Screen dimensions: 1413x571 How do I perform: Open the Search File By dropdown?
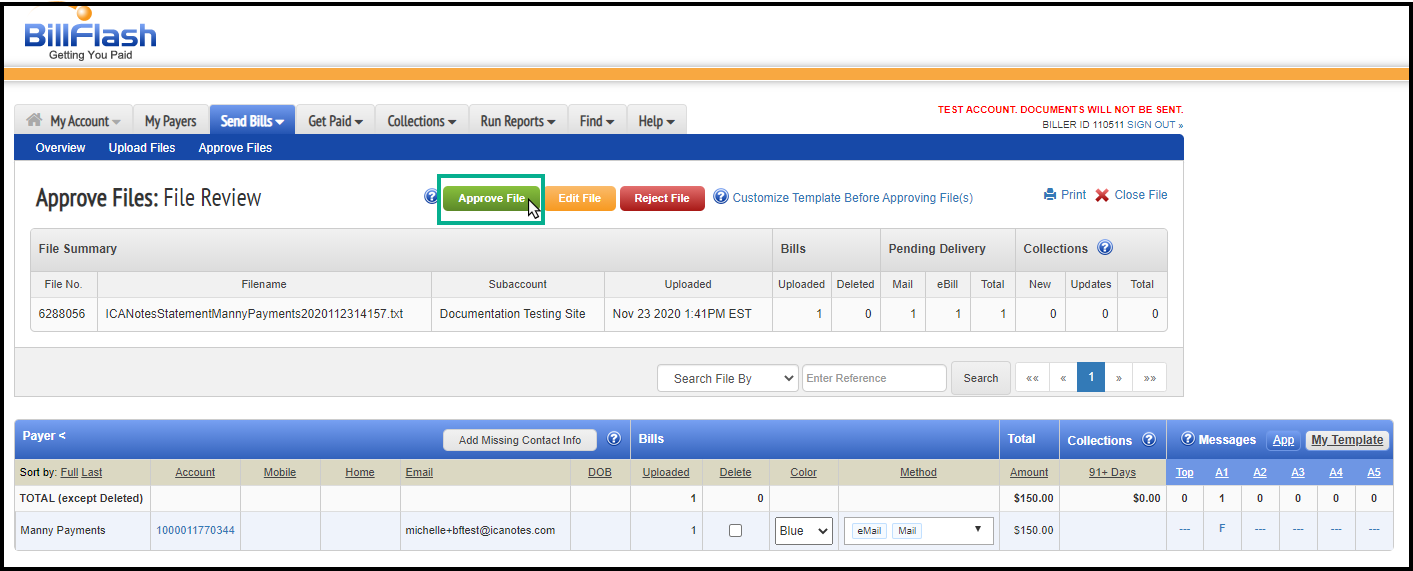(x=727, y=378)
